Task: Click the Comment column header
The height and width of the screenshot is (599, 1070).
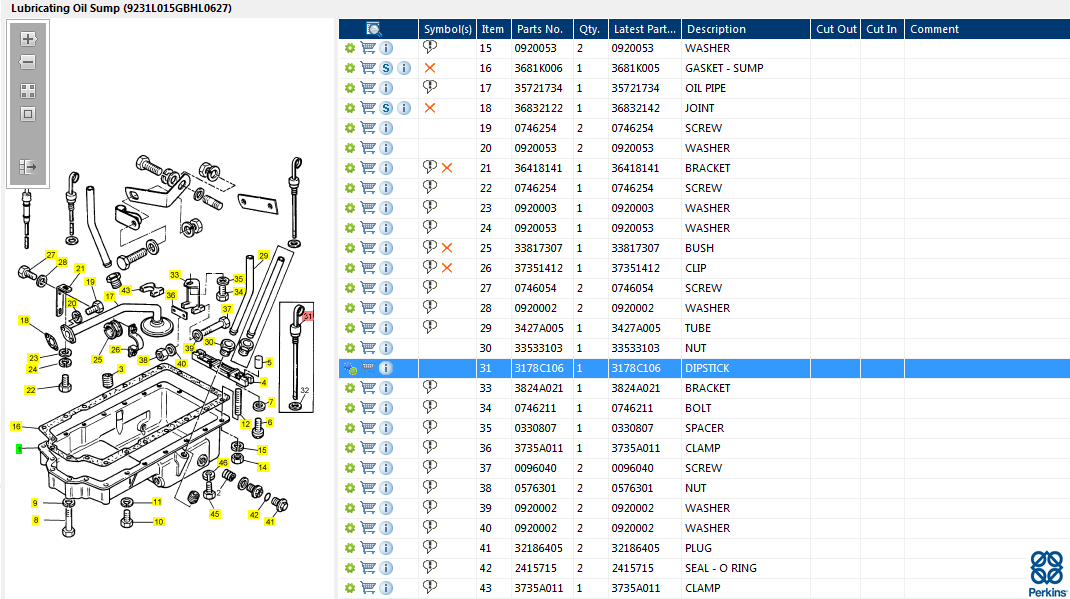Action: [987, 29]
